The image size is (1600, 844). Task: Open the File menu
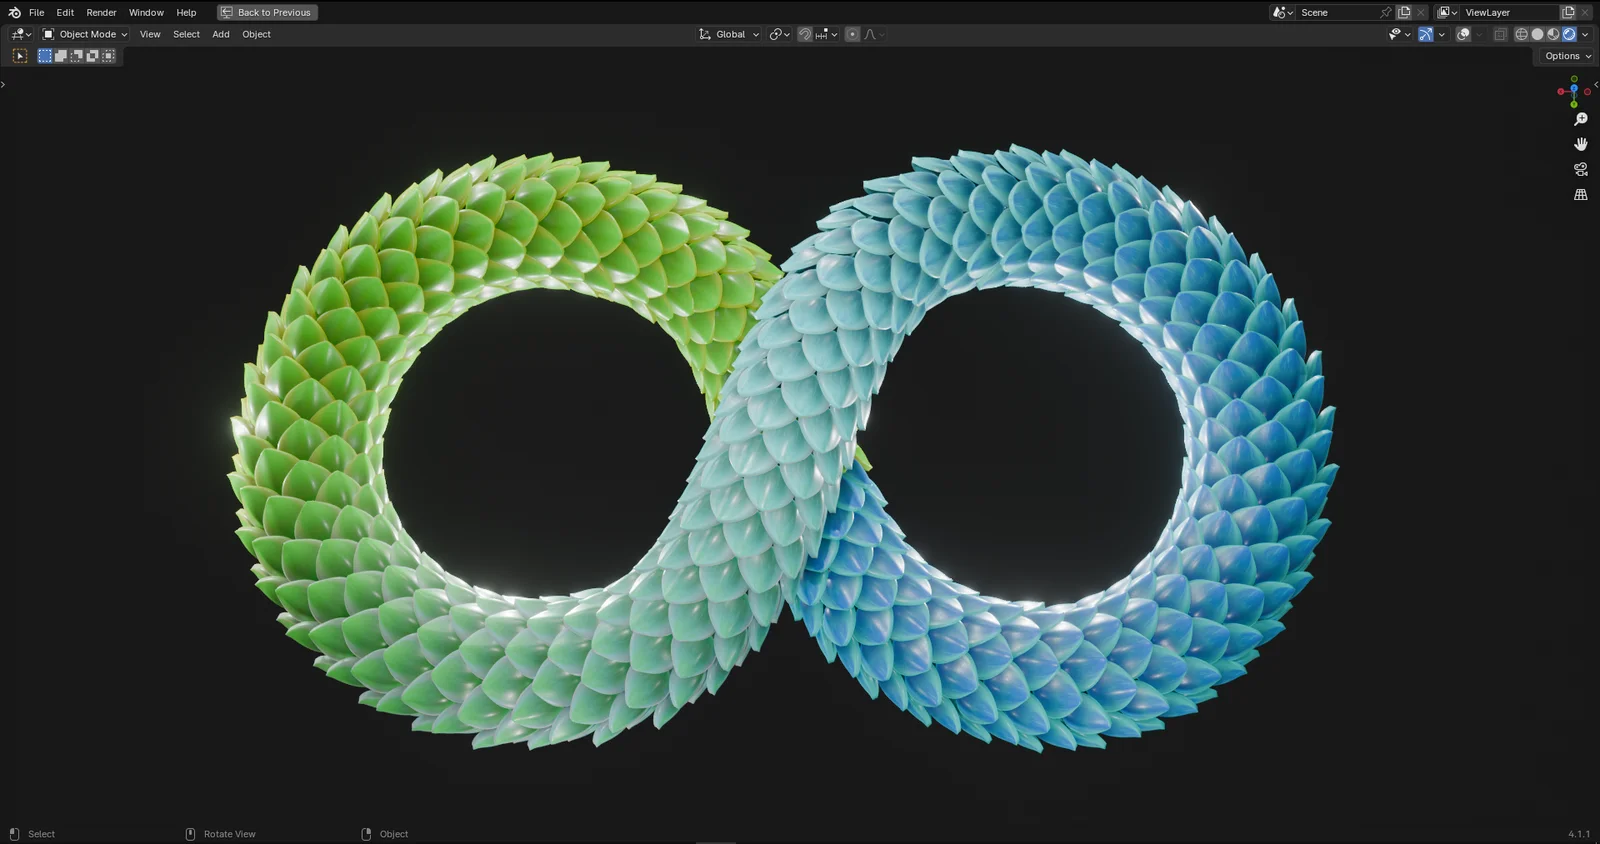(x=36, y=12)
